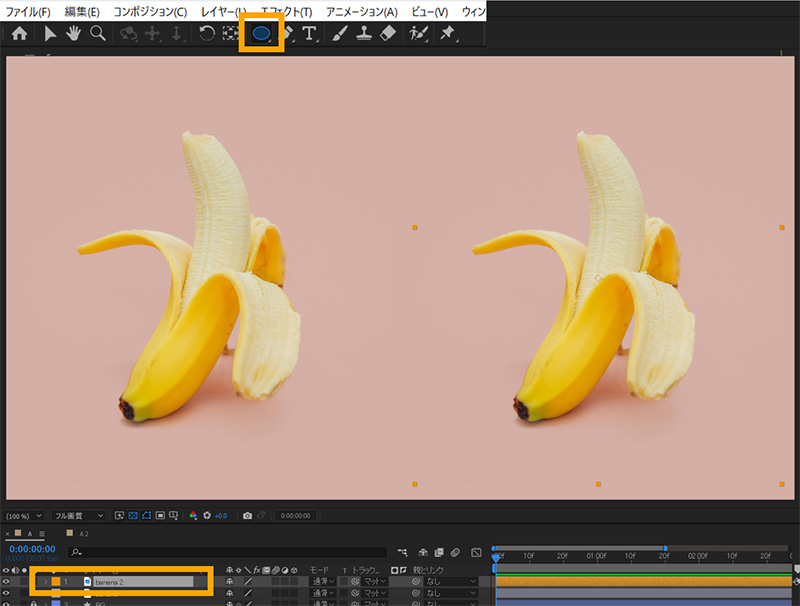
Task: Toggle Fast Previews button in viewer bar
Action: [119, 516]
